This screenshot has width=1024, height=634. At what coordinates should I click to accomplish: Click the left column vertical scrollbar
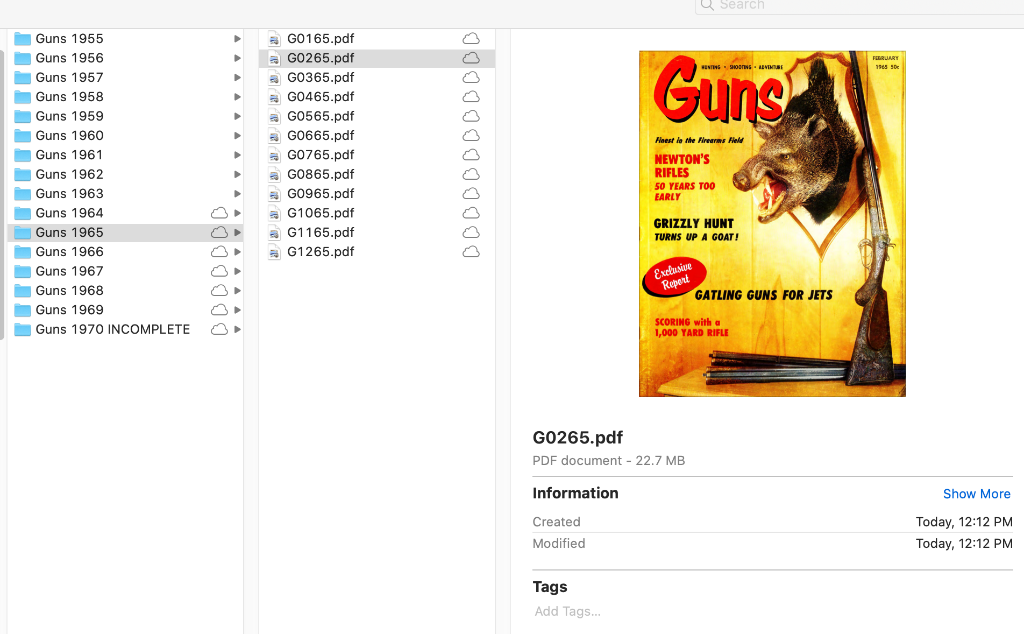pos(2,195)
